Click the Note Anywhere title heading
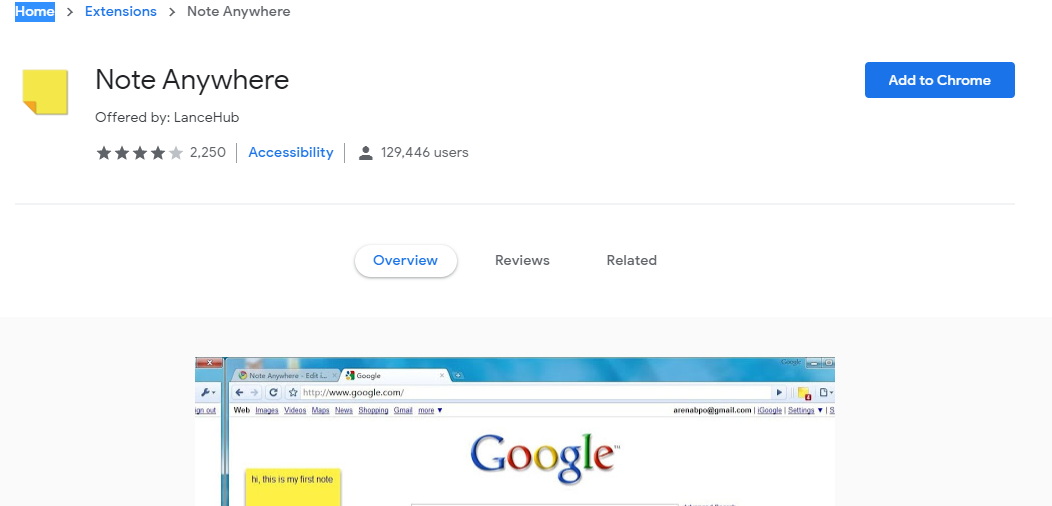The height and width of the screenshot is (506, 1052). click(x=192, y=80)
